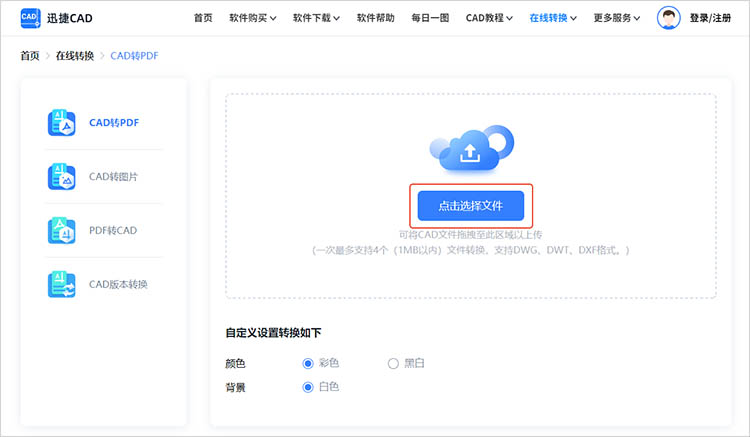Select the PDF转CAD sidebar label
Image resolution: width=750 pixels, height=437 pixels.
(113, 230)
